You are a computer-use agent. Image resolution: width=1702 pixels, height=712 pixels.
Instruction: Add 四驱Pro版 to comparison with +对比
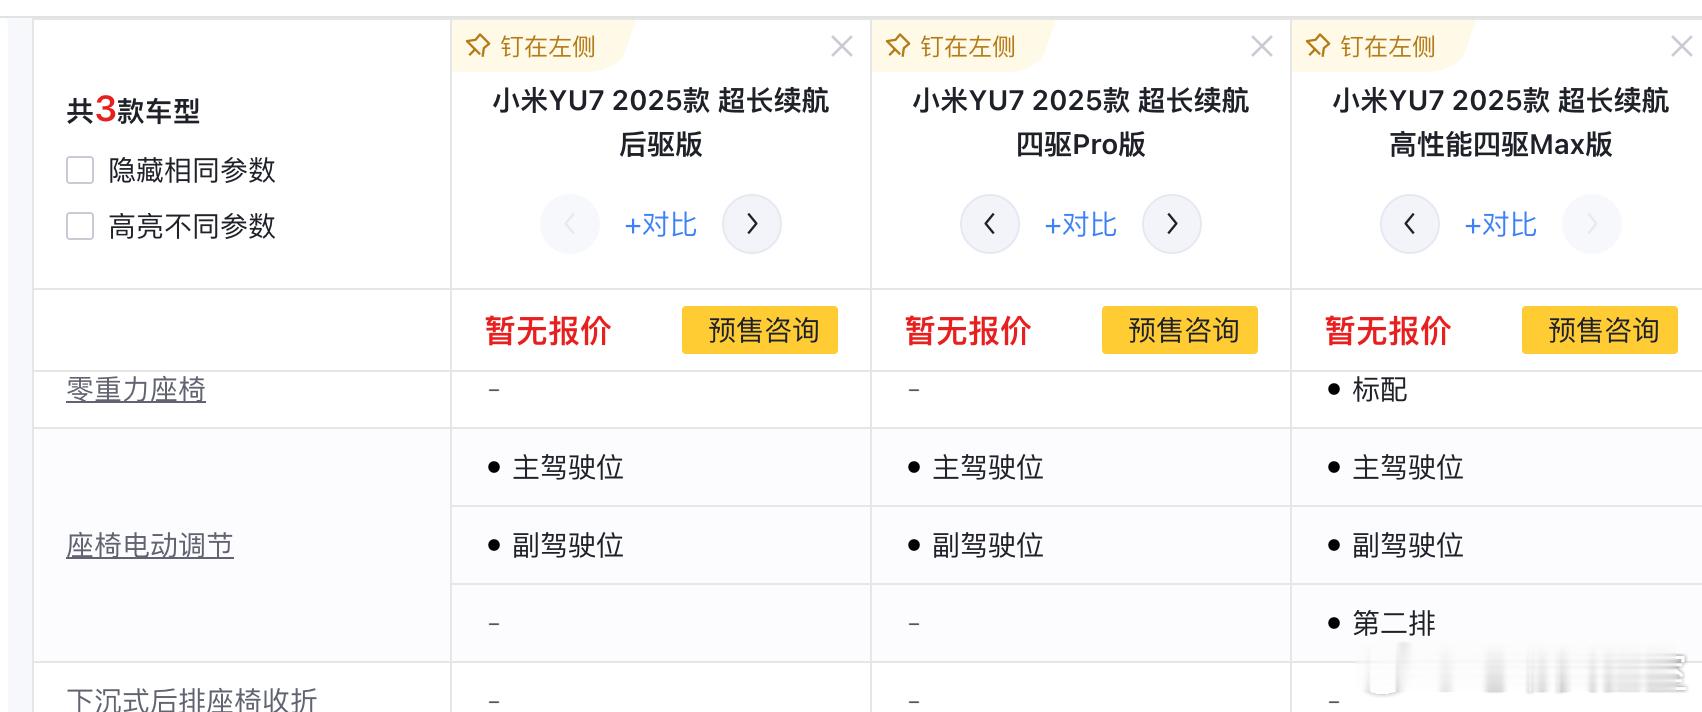[x=1081, y=225]
